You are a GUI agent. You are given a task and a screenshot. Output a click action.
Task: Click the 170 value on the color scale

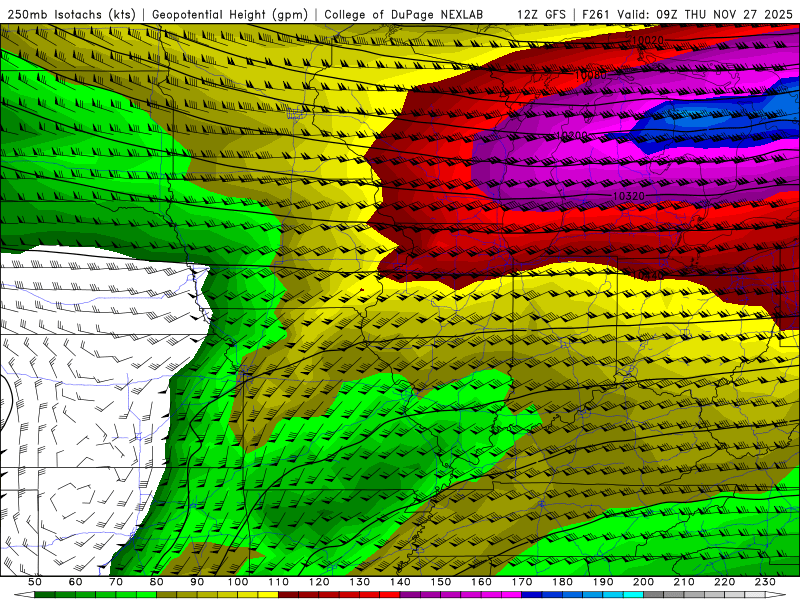pos(522,582)
